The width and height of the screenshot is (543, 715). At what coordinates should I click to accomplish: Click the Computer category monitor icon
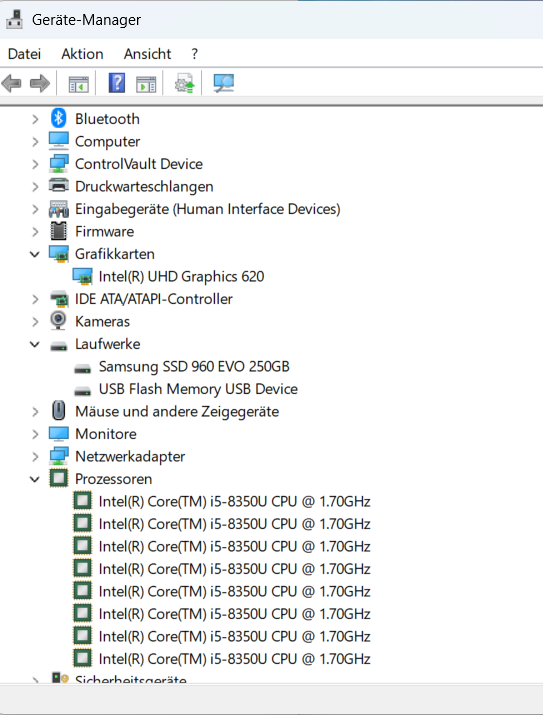(x=59, y=141)
